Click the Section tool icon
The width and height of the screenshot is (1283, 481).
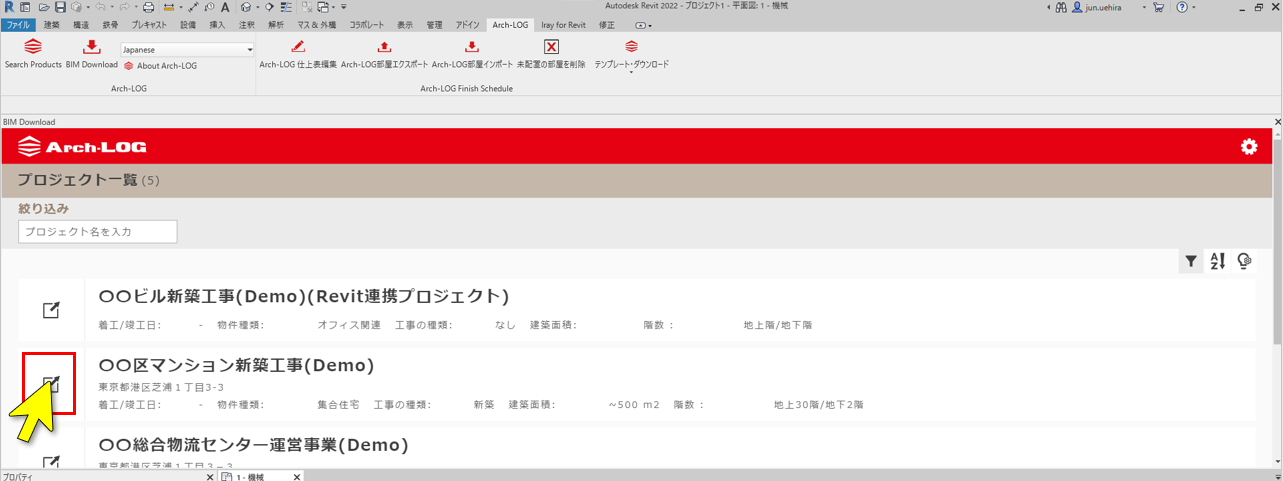(269, 7)
